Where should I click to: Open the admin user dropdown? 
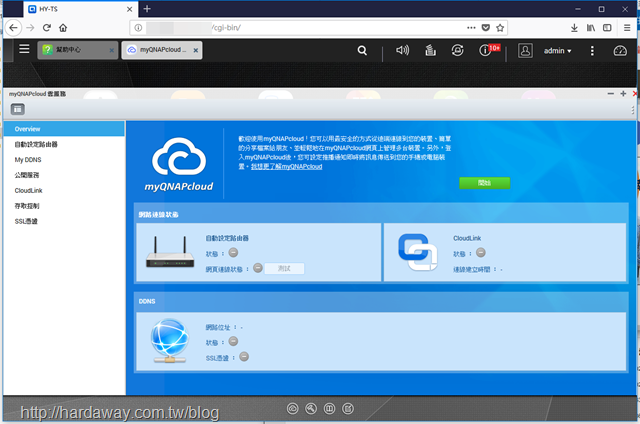coord(557,51)
